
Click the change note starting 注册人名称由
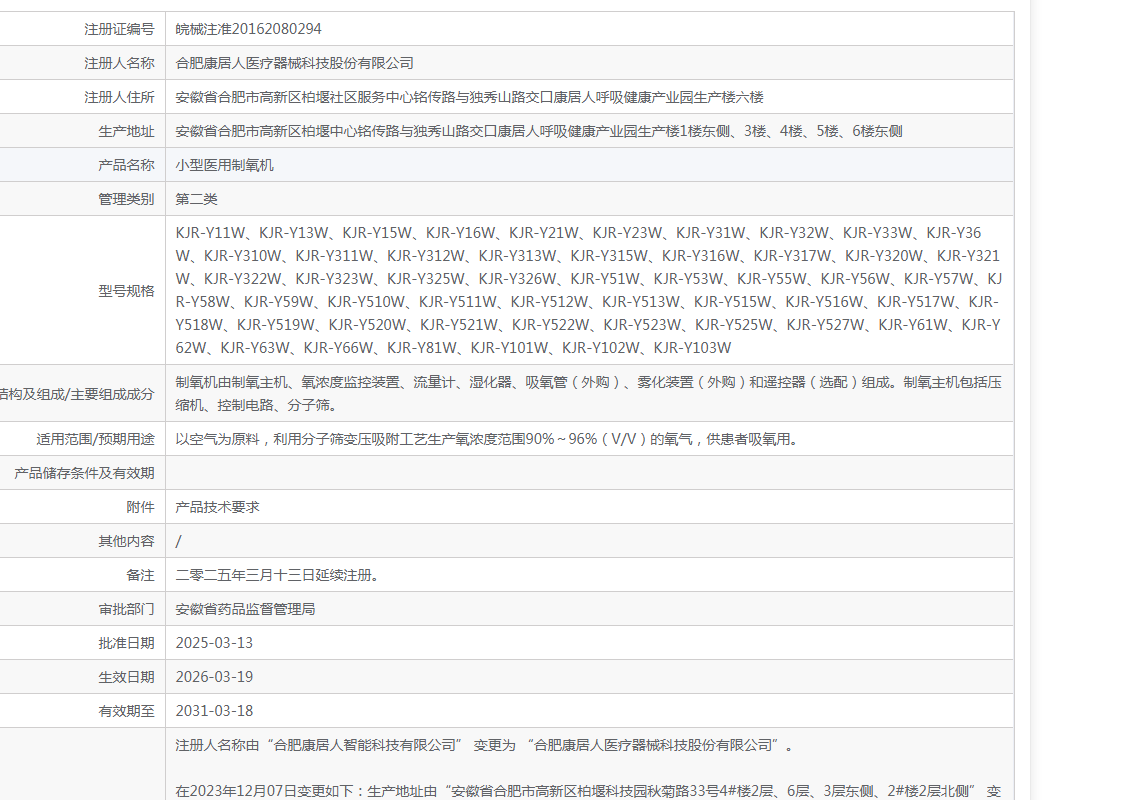(x=483, y=745)
